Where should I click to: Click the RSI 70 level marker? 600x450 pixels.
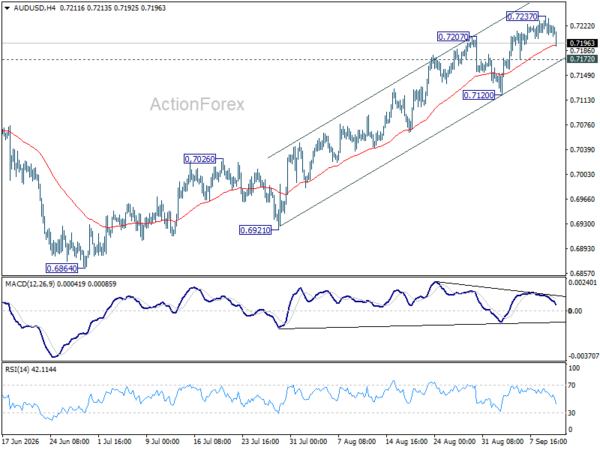(x=572, y=385)
